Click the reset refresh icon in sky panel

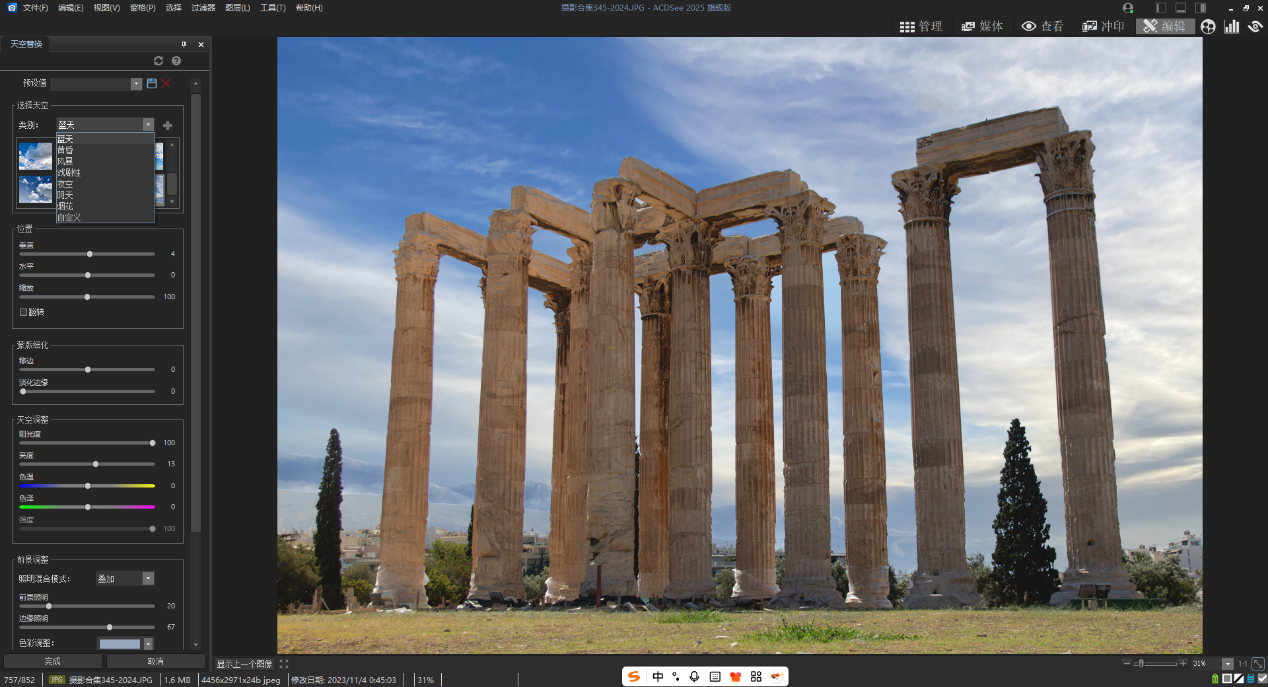click(x=158, y=61)
